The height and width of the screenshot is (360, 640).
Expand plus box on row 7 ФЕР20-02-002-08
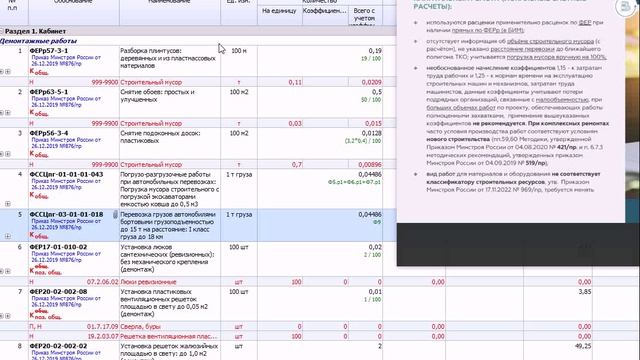pos(8,316)
